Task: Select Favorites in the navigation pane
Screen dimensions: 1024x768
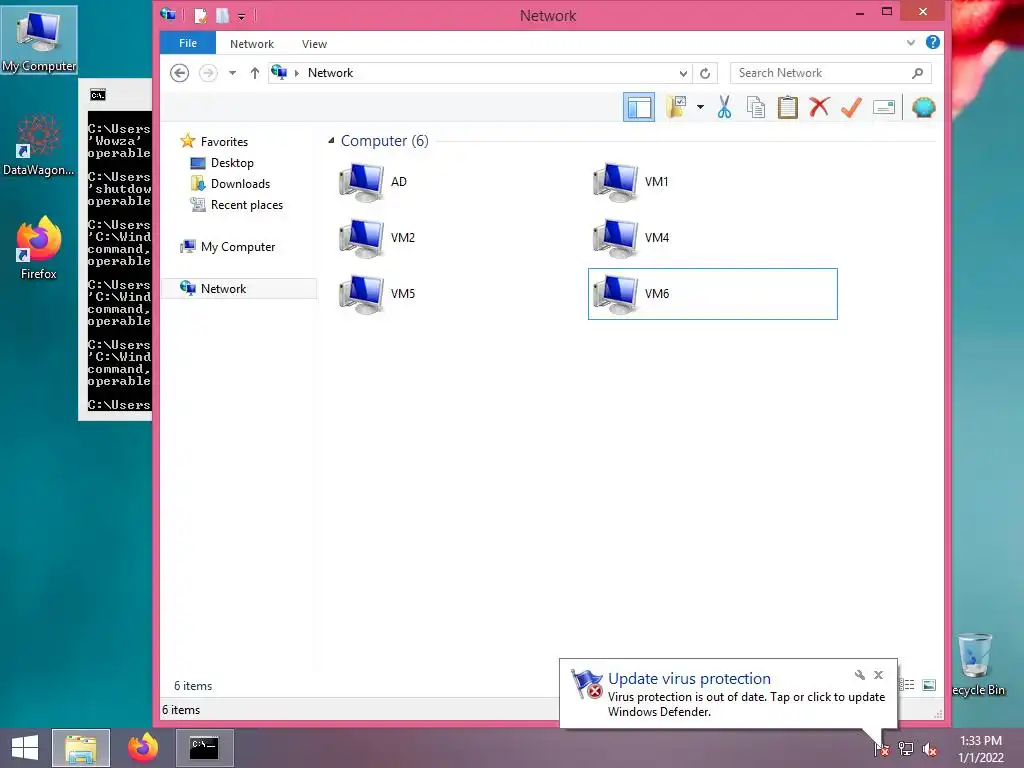Action: [x=224, y=142]
